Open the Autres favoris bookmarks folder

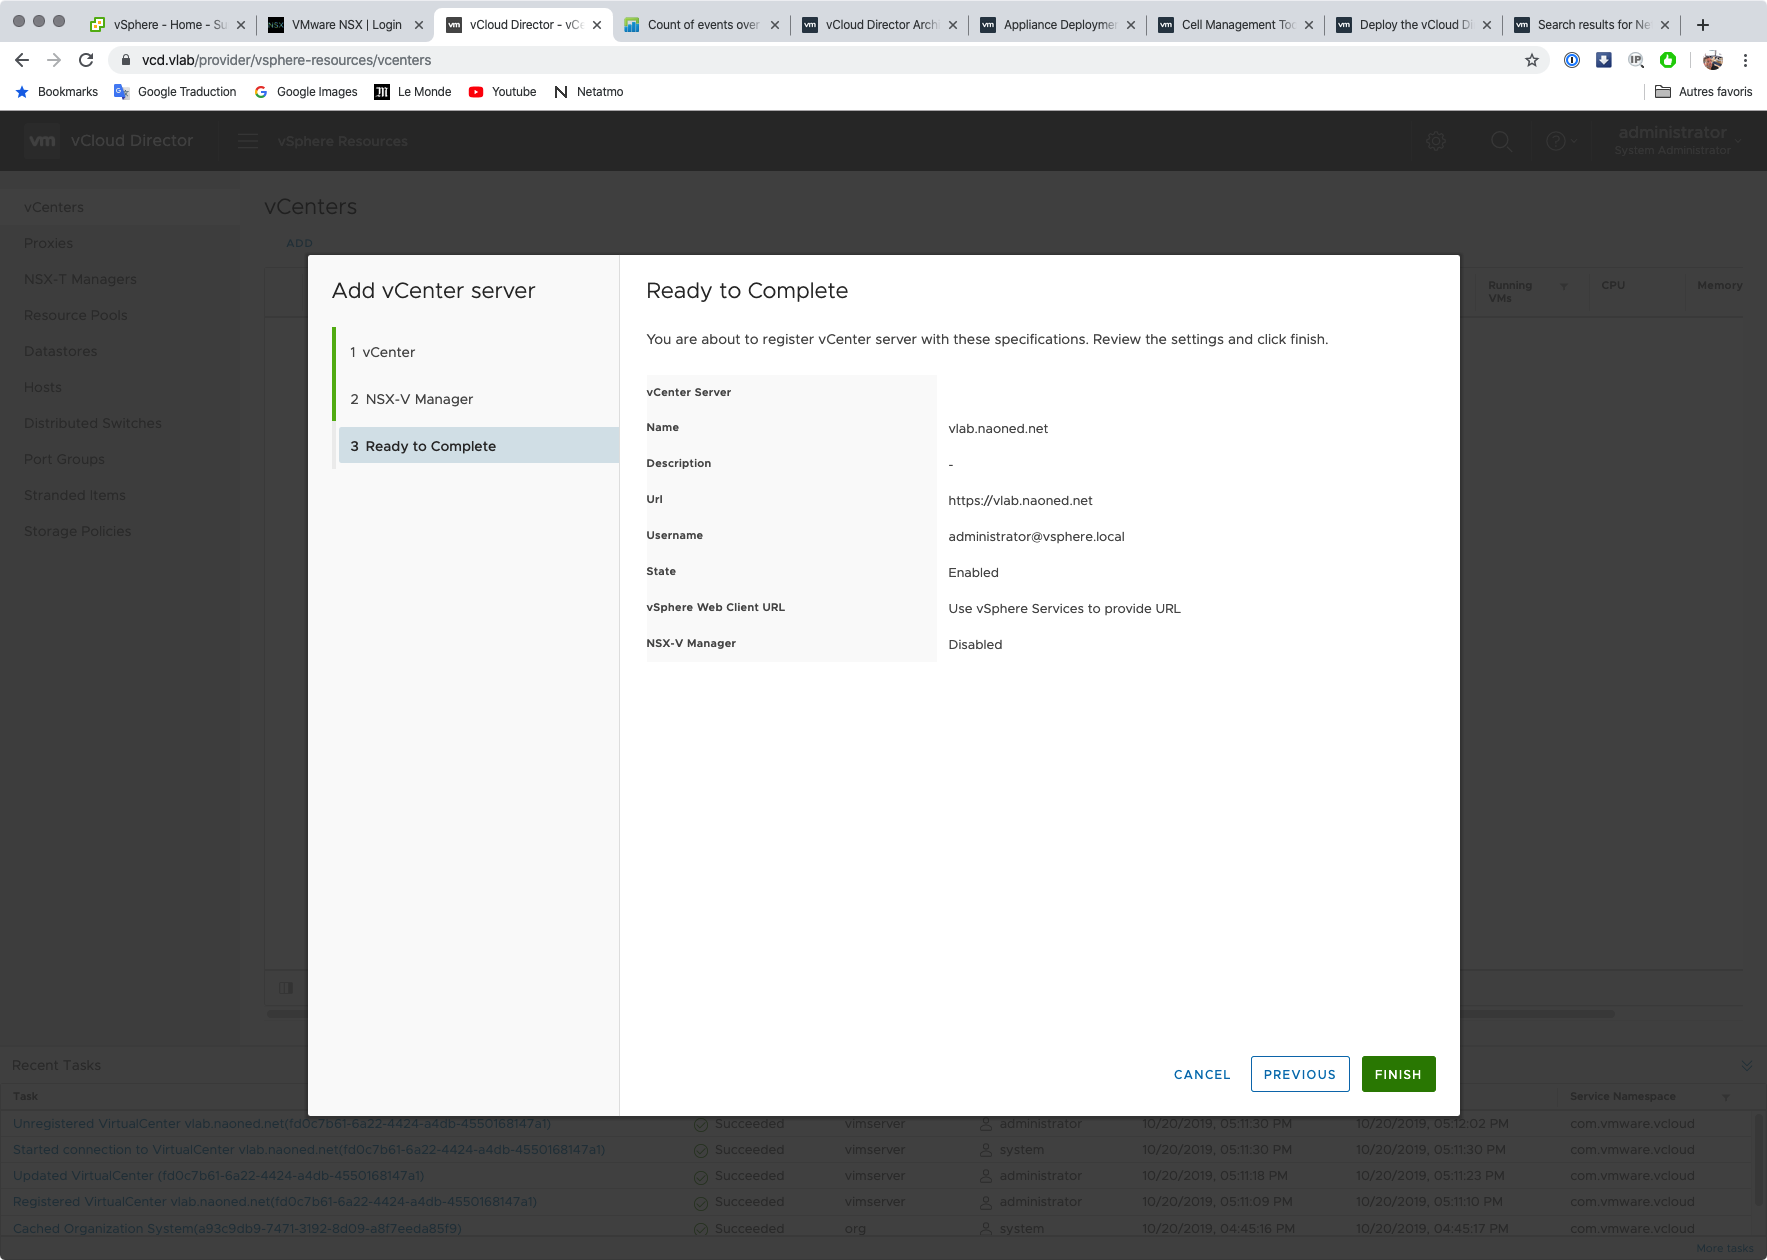(x=1704, y=92)
